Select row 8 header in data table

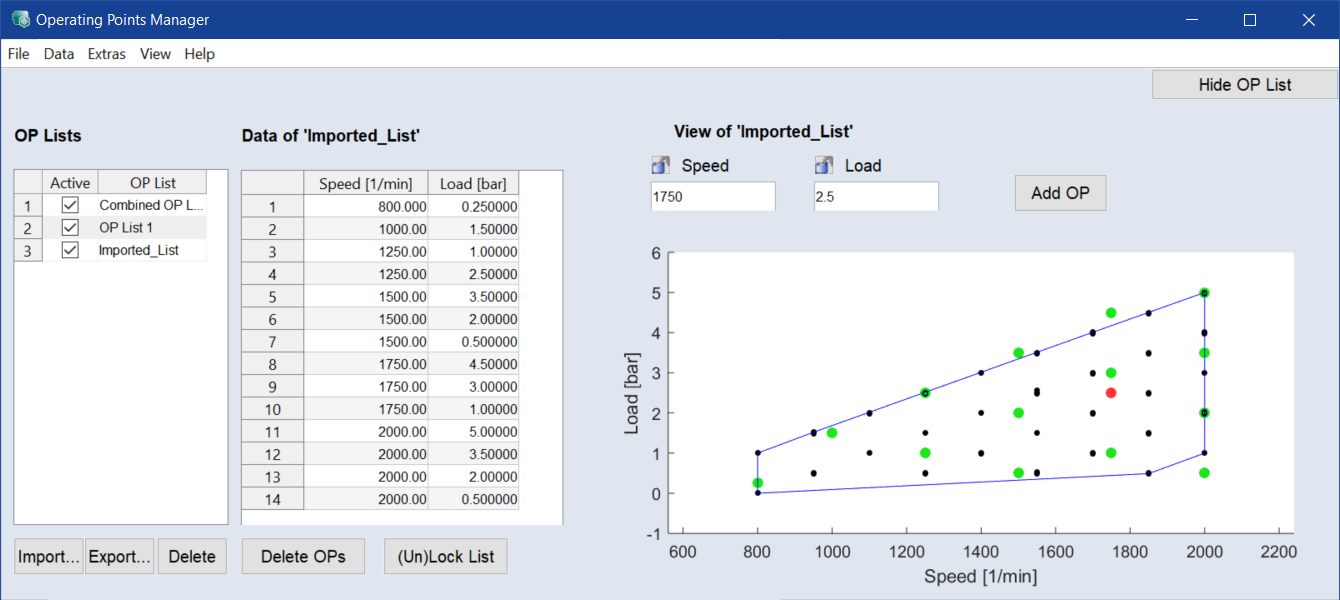(272, 364)
